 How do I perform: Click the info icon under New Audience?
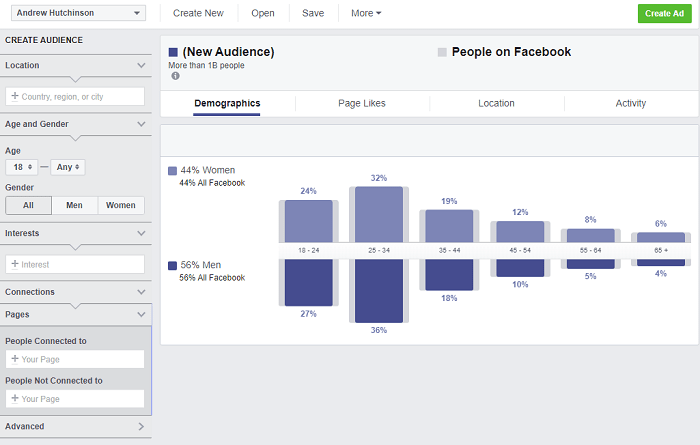pos(175,76)
